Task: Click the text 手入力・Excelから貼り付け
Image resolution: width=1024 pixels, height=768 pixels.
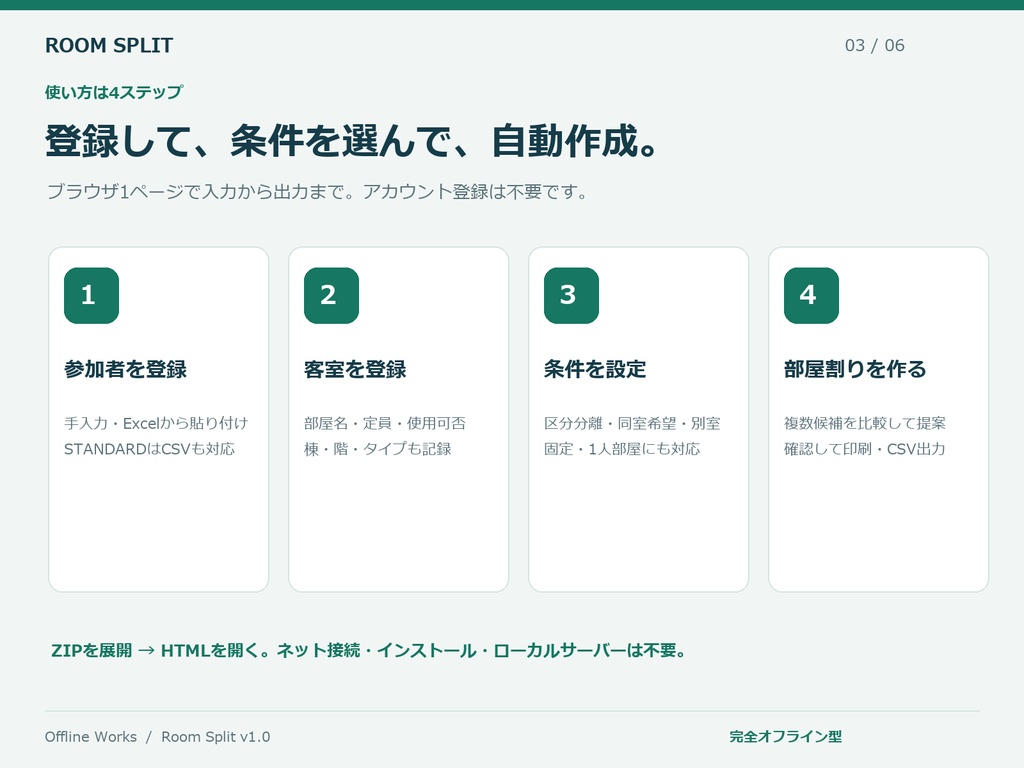Action: [156, 423]
